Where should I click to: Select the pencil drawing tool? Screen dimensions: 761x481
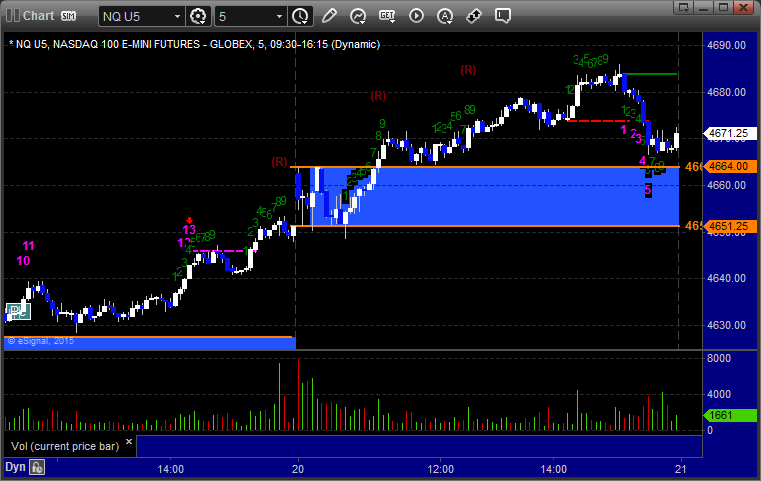(x=329, y=16)
